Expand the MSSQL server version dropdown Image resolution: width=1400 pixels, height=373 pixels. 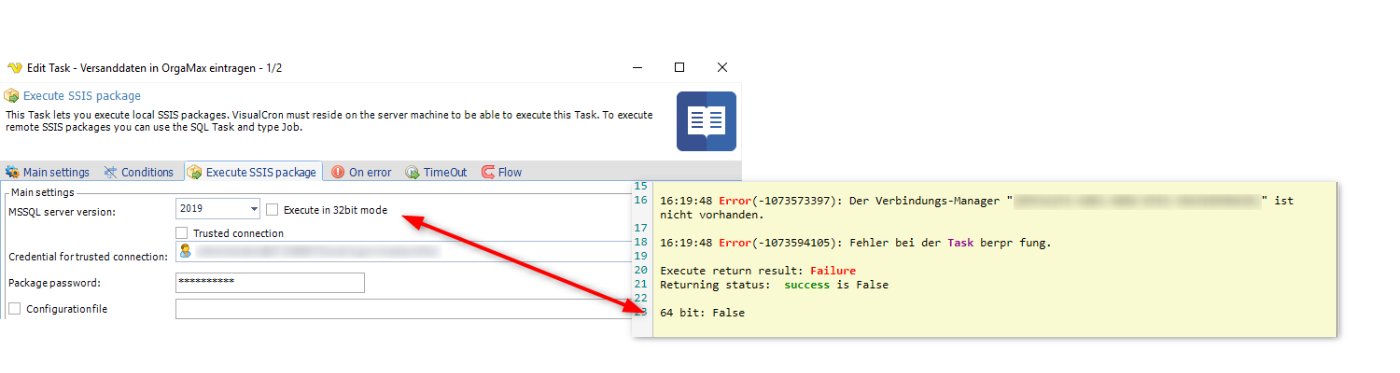click(218, 210)
